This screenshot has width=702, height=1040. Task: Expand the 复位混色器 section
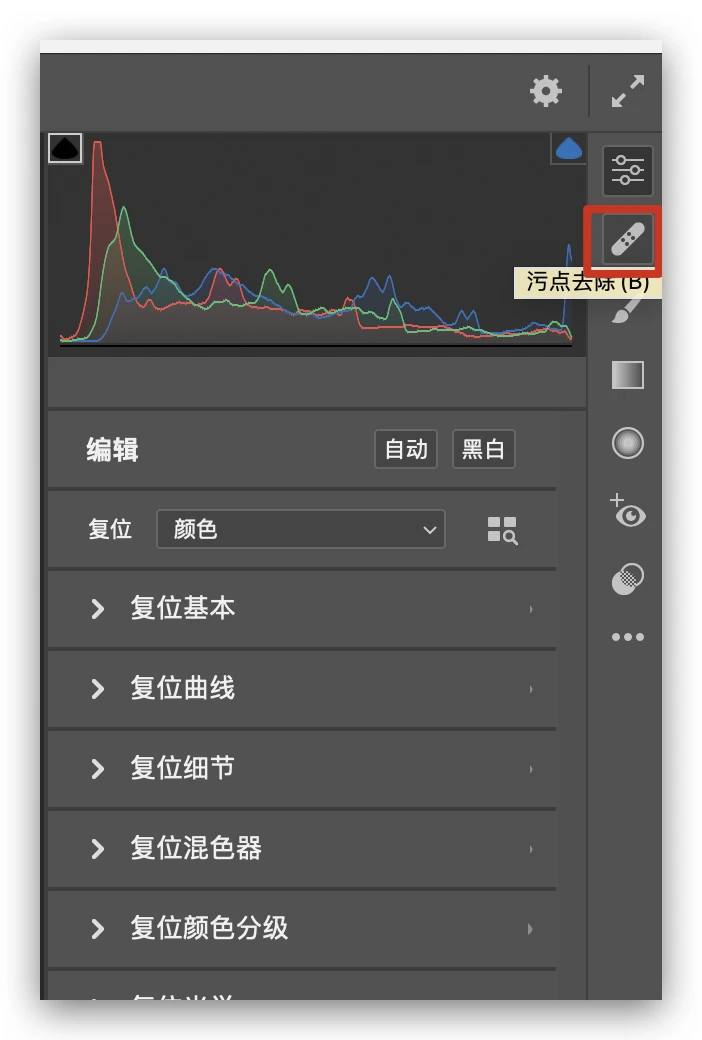point(302,849)
